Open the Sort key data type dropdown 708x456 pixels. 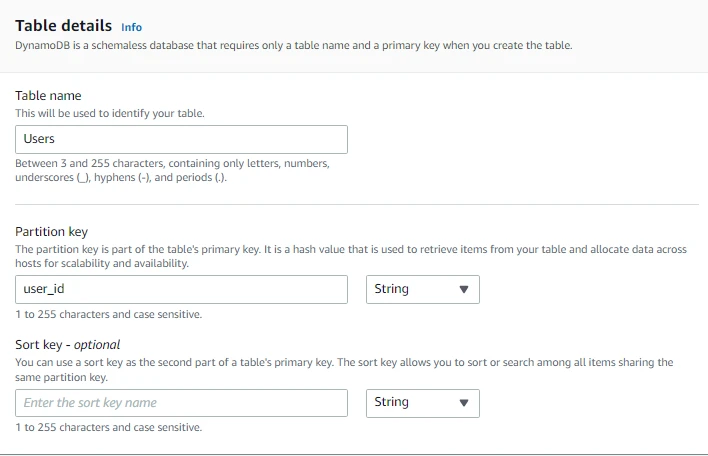[422, 402]
